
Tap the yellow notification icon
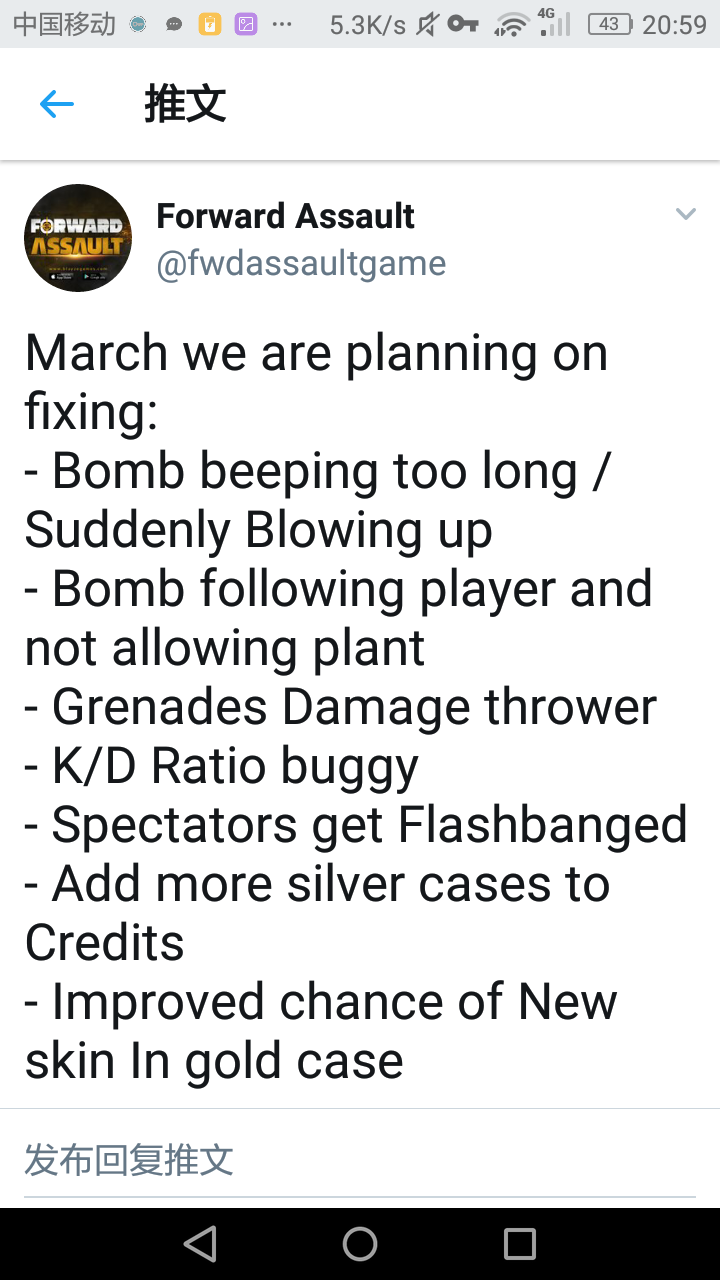point(209,25)
